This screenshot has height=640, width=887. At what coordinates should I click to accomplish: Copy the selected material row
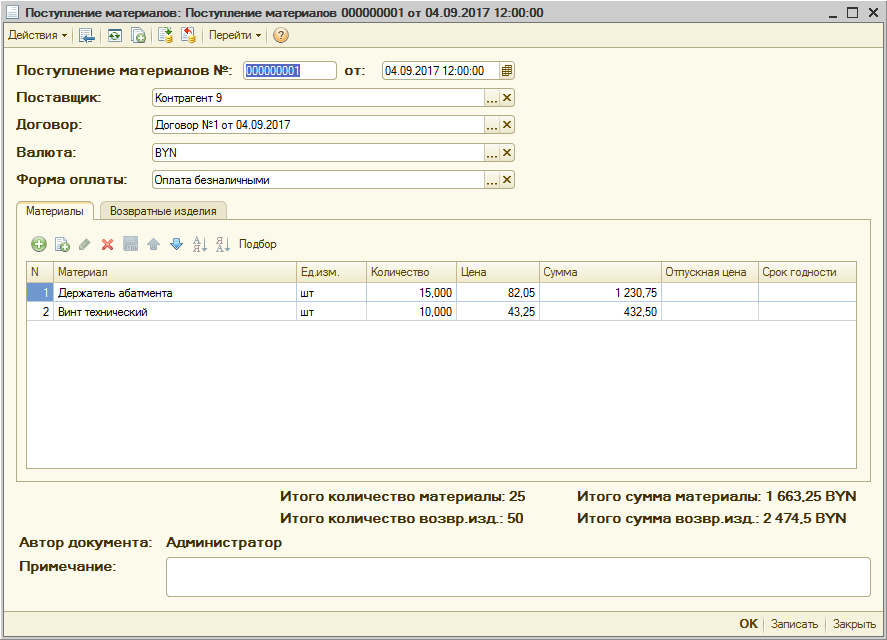pyautogui.click(x=62, y=244)
